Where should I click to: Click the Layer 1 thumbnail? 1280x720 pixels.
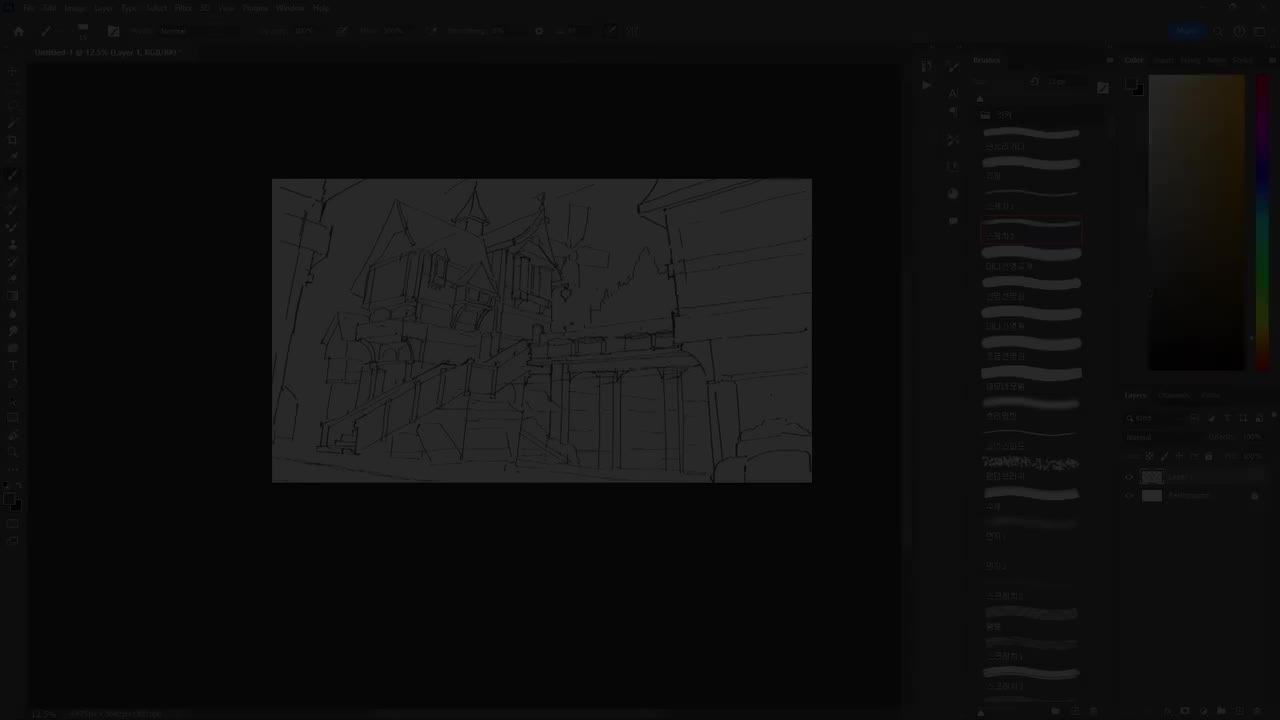point(1152,477)
